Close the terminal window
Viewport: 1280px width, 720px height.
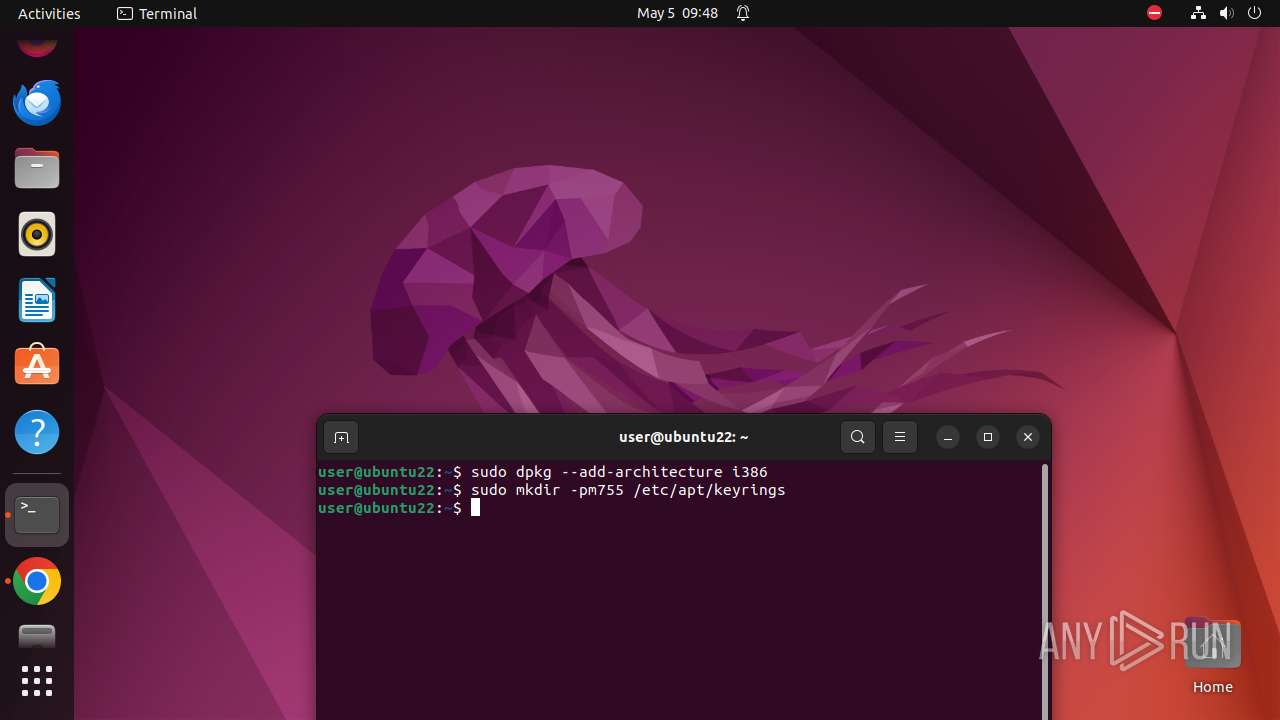coord(1028,437)
